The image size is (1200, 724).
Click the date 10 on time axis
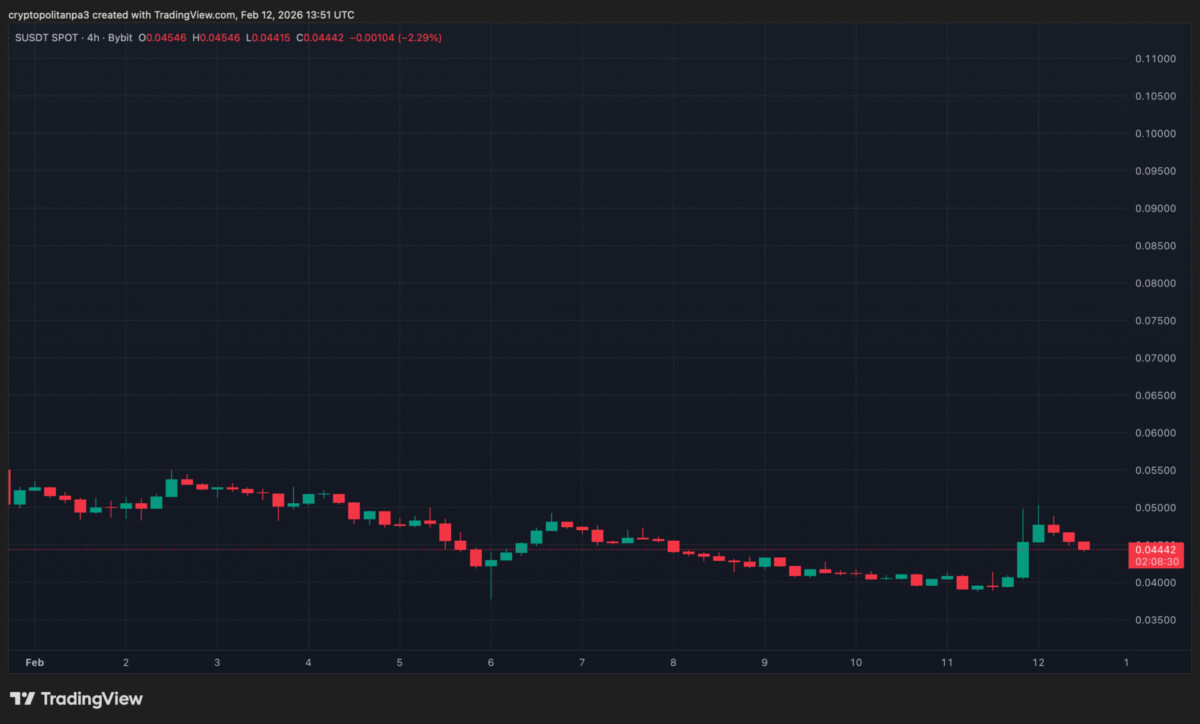[x=856, y=662]
